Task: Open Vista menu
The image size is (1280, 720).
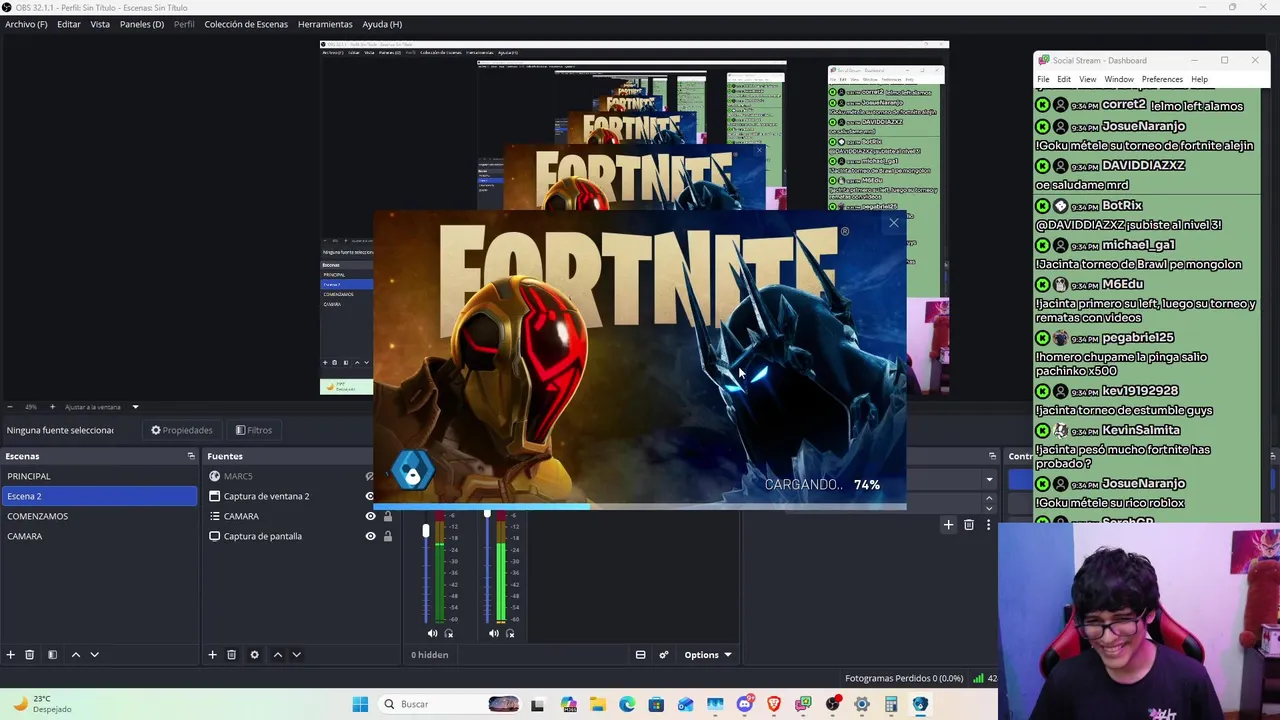Action: (x=100, y=24)
